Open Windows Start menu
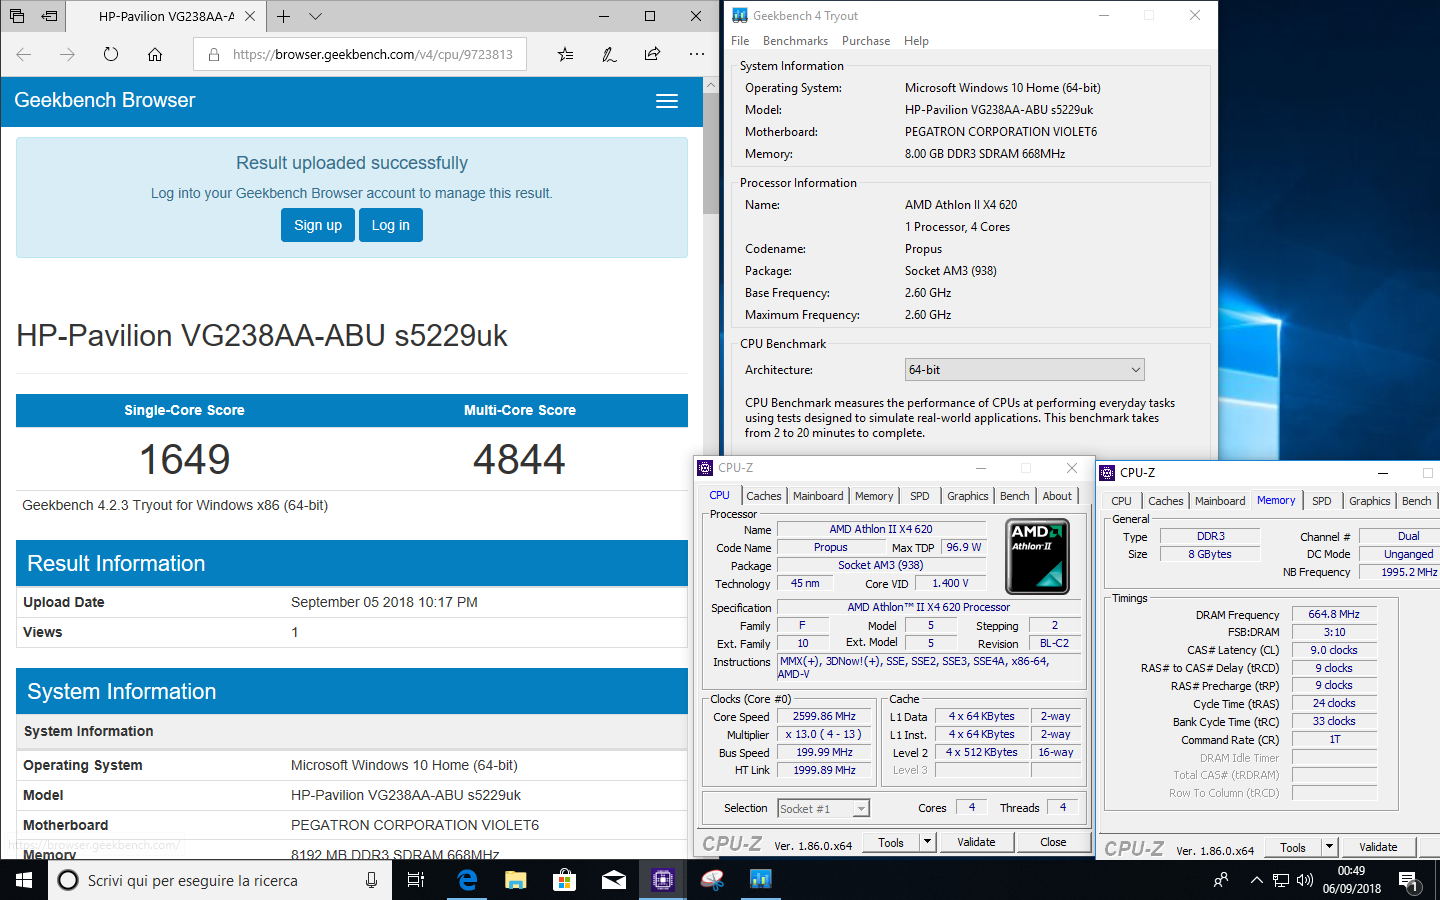The height and width of the screenshot is (900, 1440). (24, 880)
